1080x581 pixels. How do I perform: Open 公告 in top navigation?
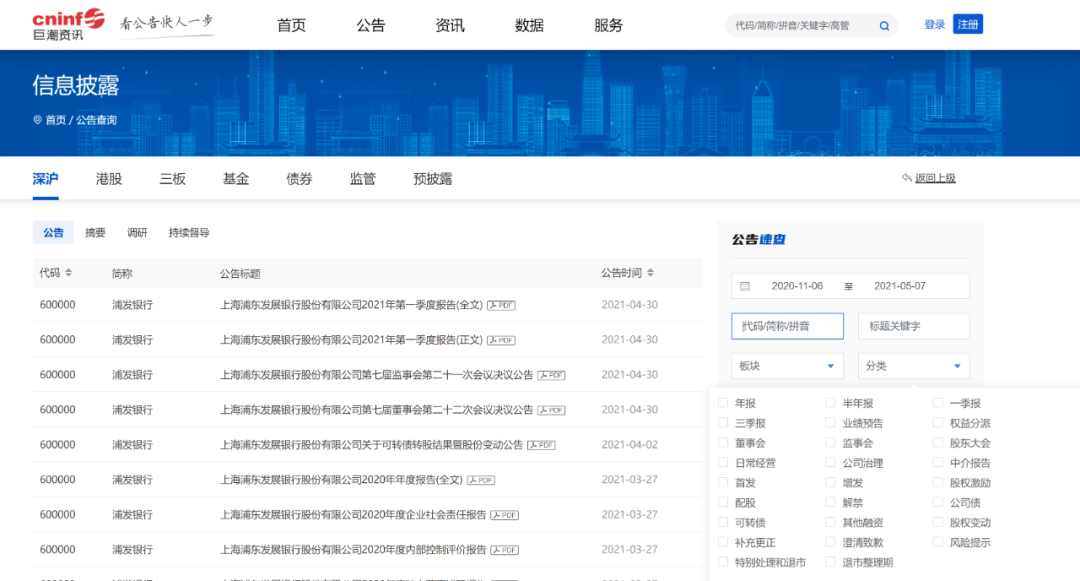click(371, 25)
